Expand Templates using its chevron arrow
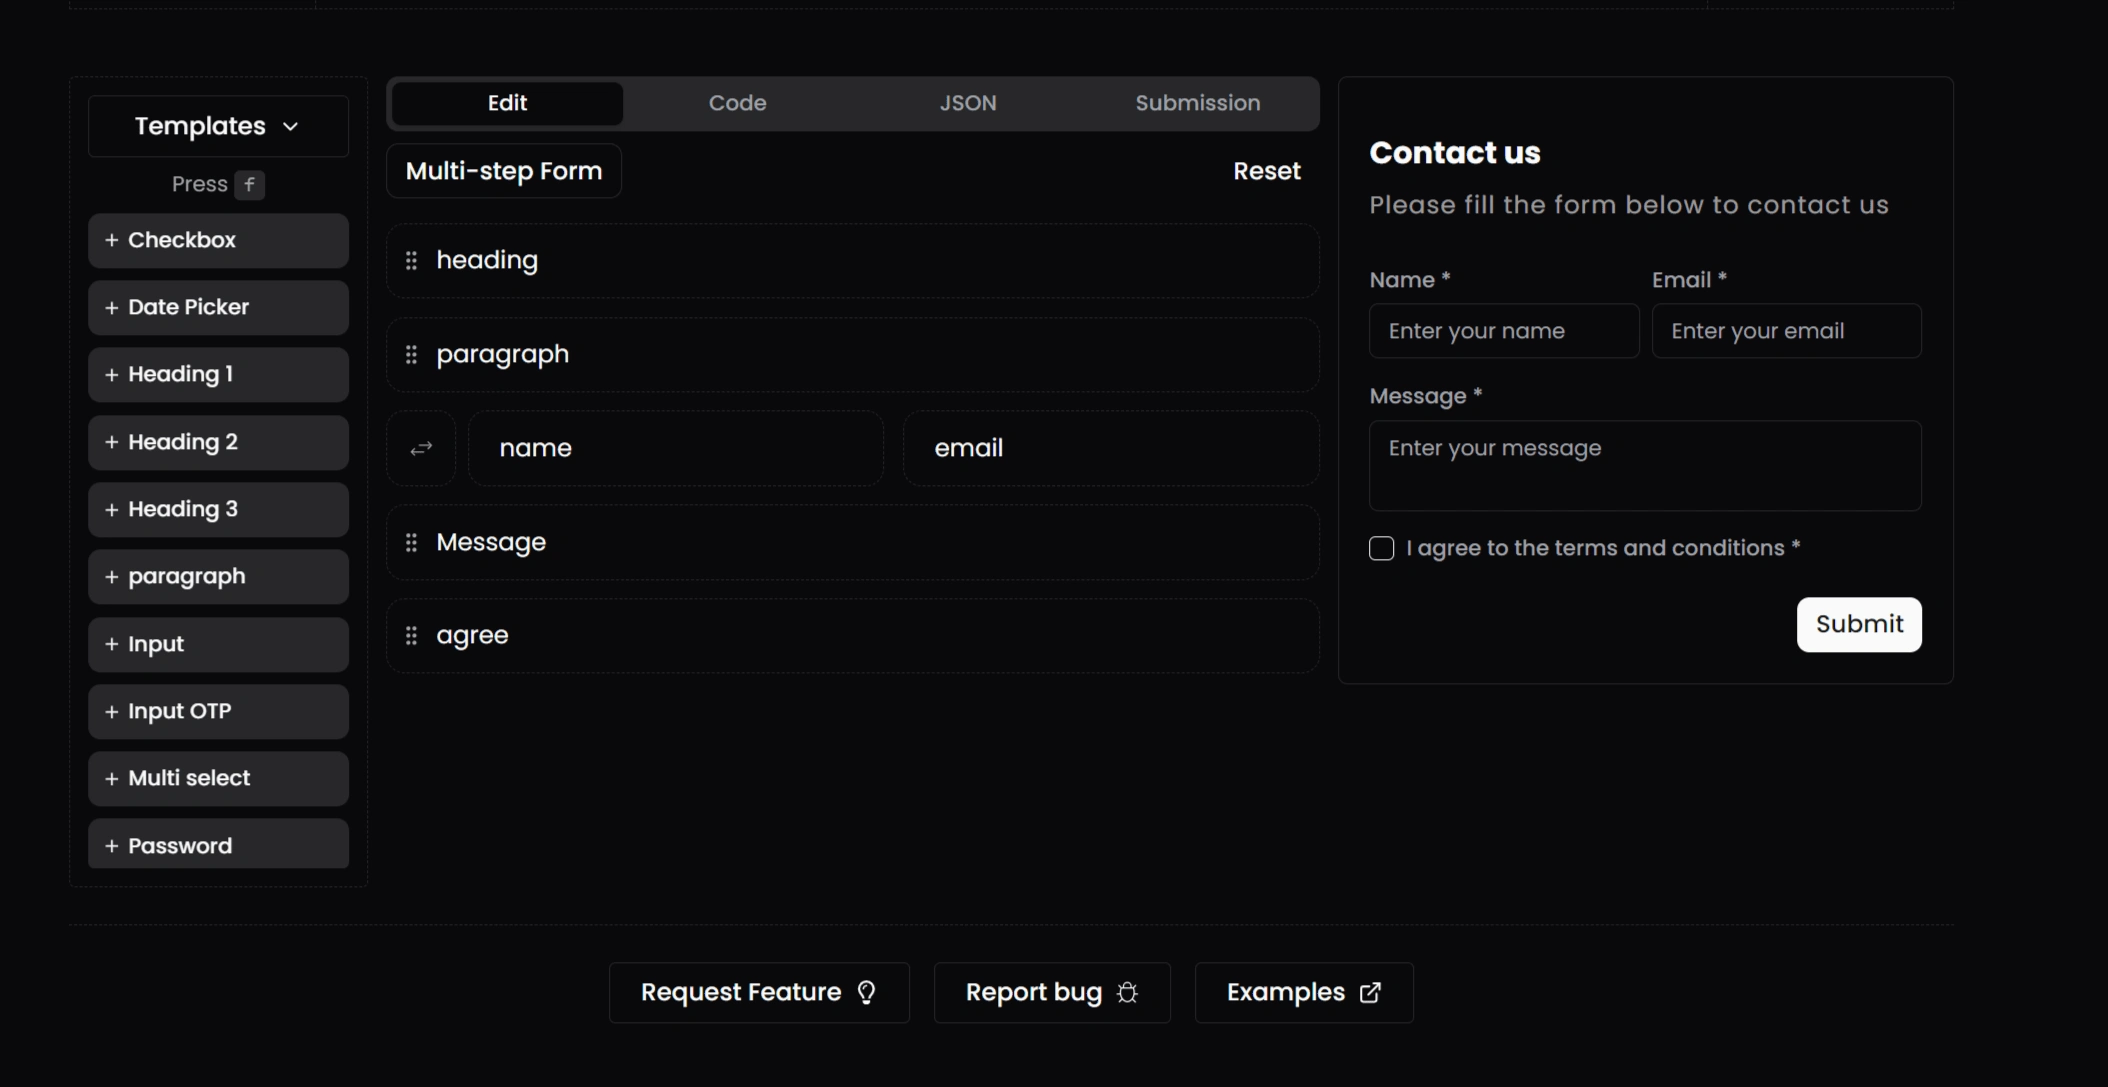Viewport: 2108px width, 1087px height. tap(291, 127)
